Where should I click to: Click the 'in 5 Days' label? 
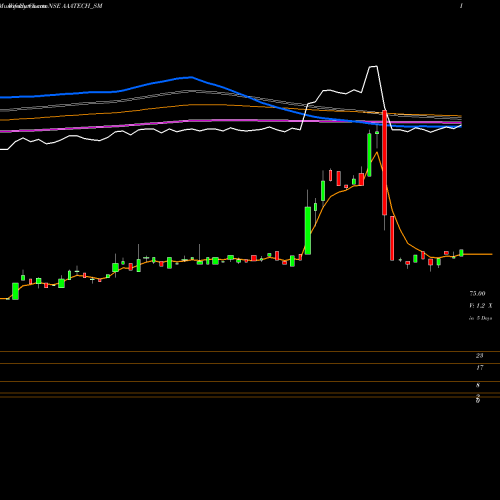[x=480, y=318]
